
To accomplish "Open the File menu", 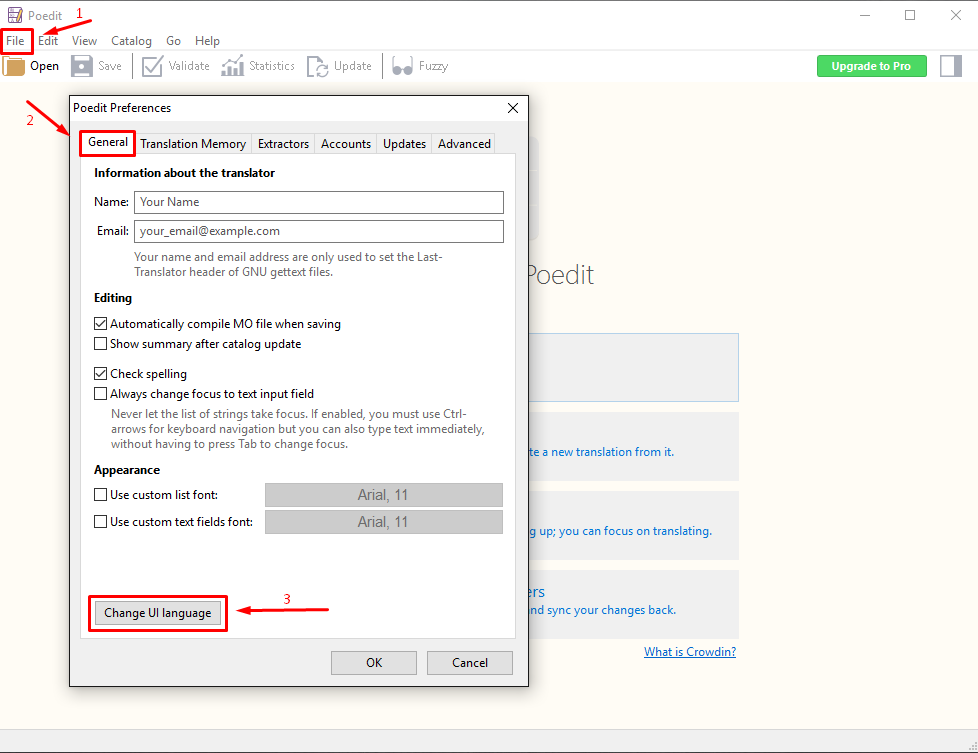I will [x=16, y=41].
